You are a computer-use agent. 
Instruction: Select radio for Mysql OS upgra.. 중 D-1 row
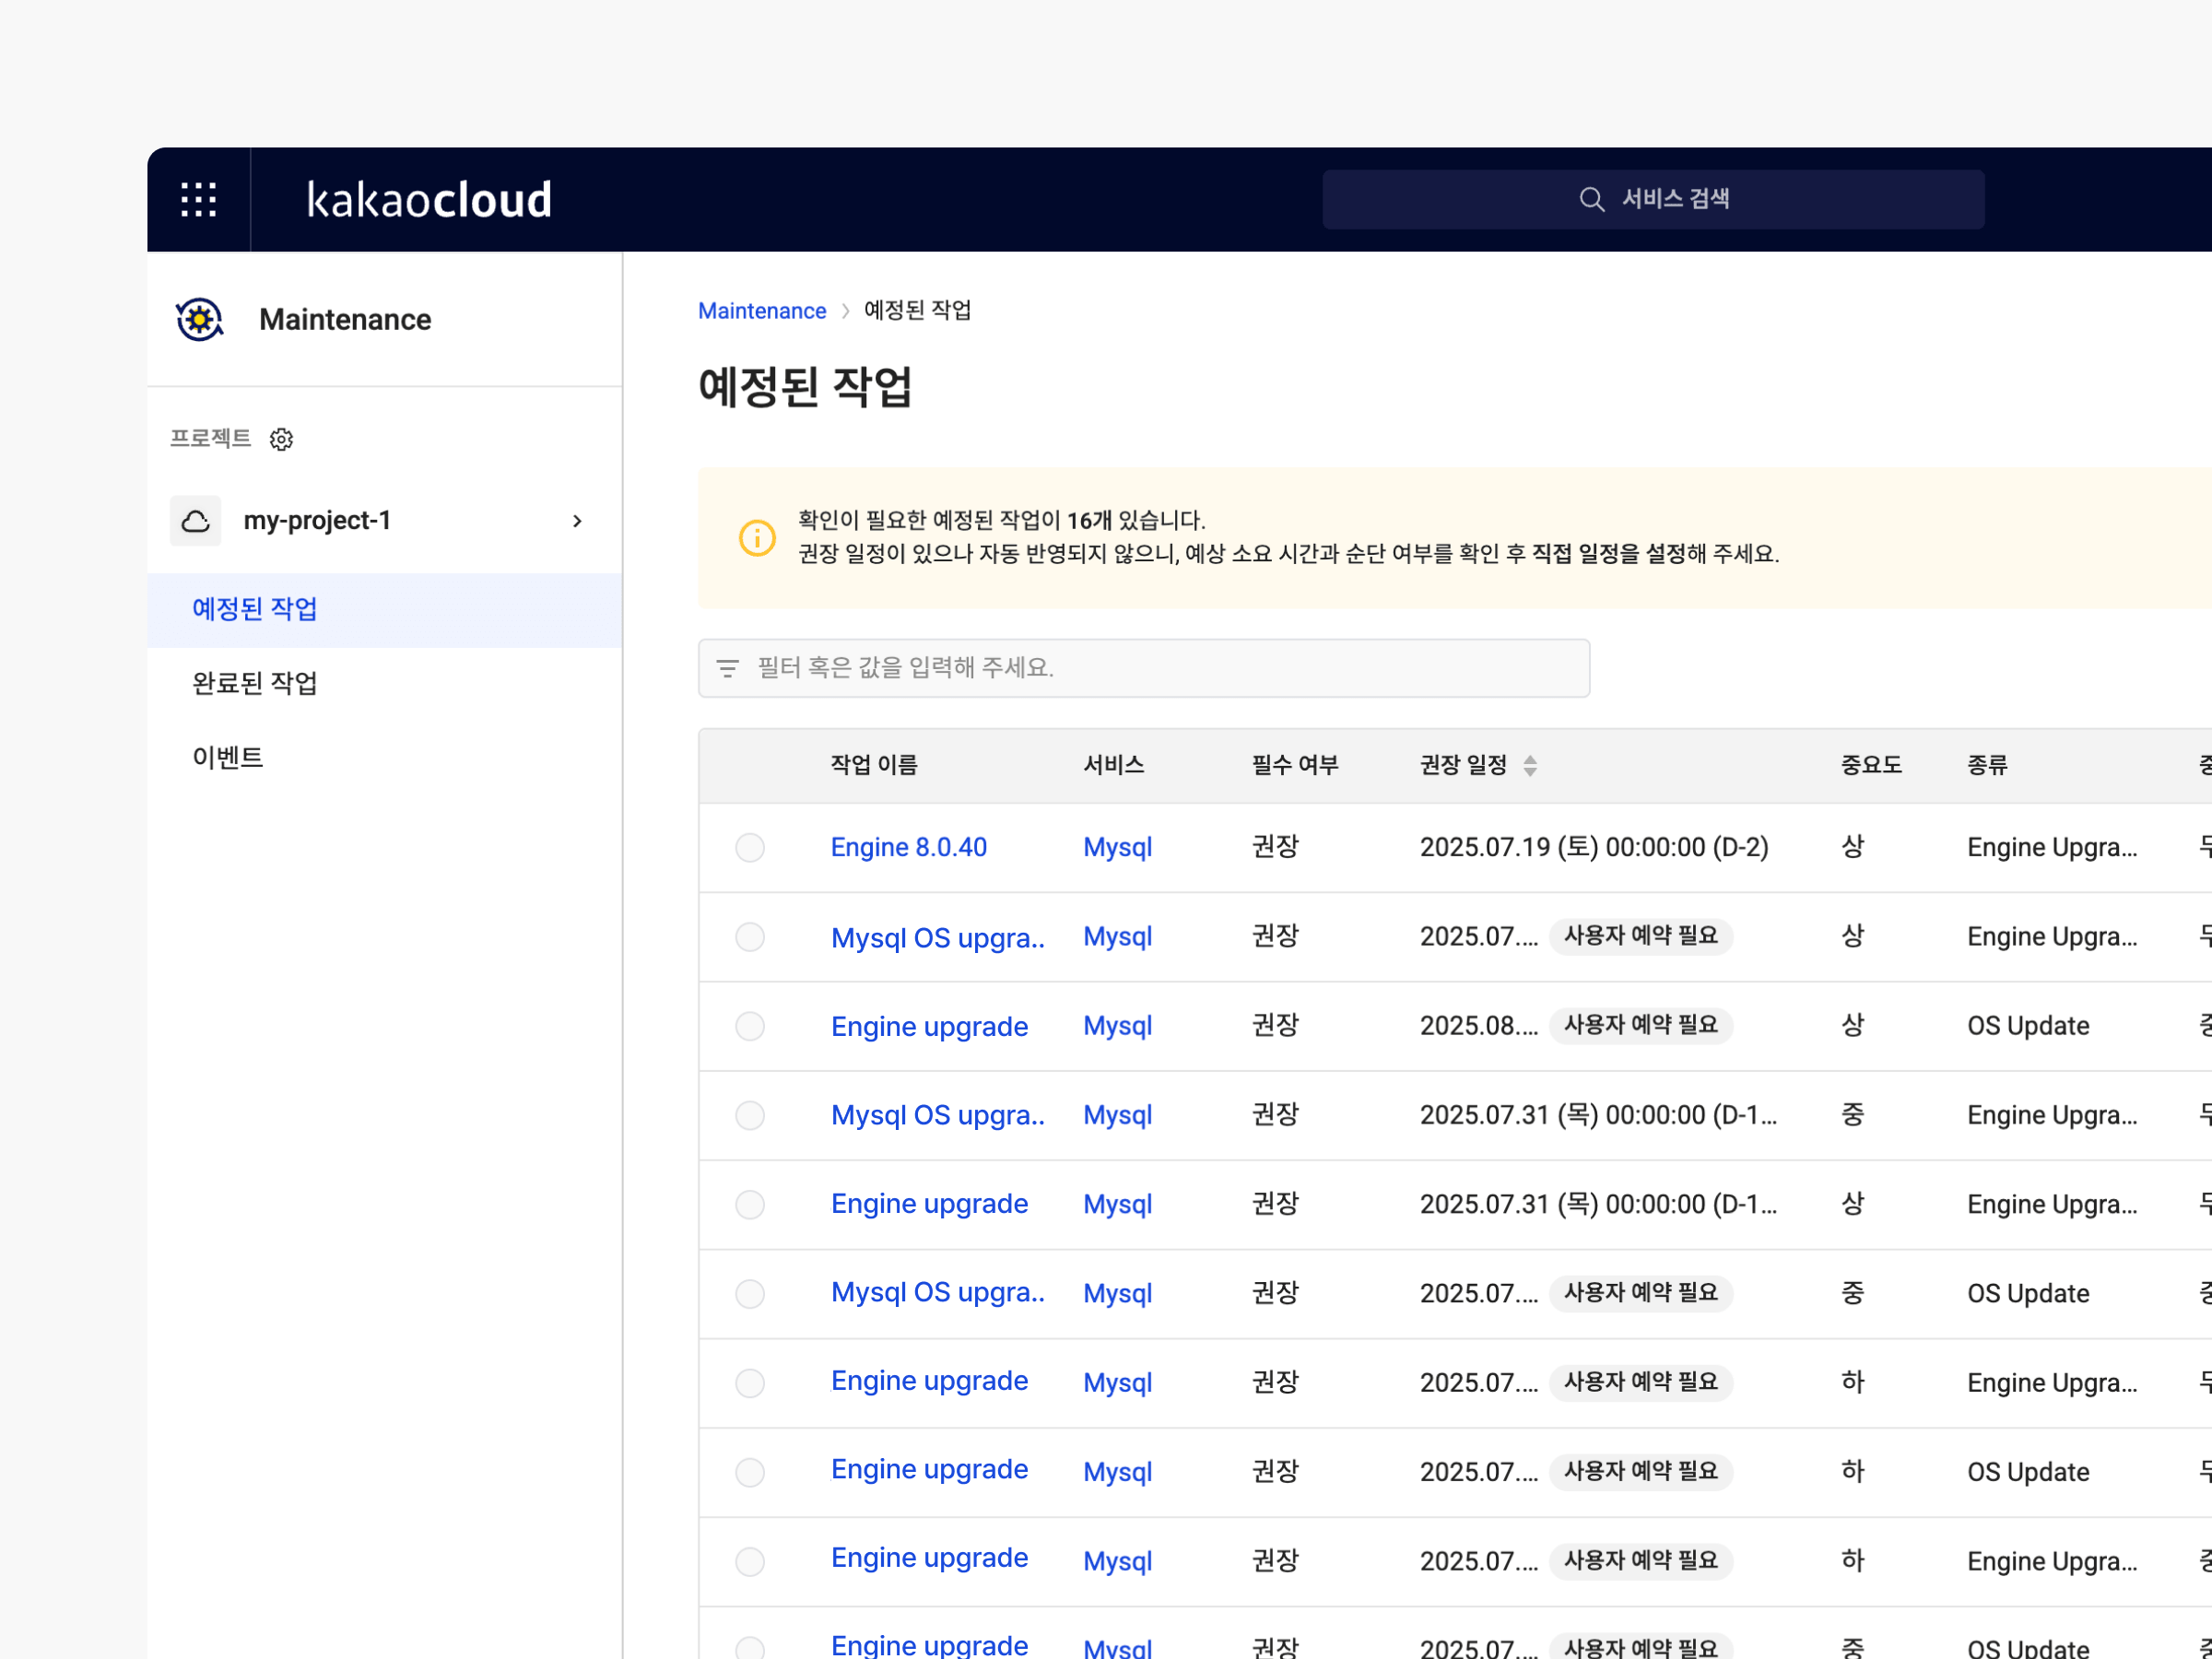(750, 1115)
